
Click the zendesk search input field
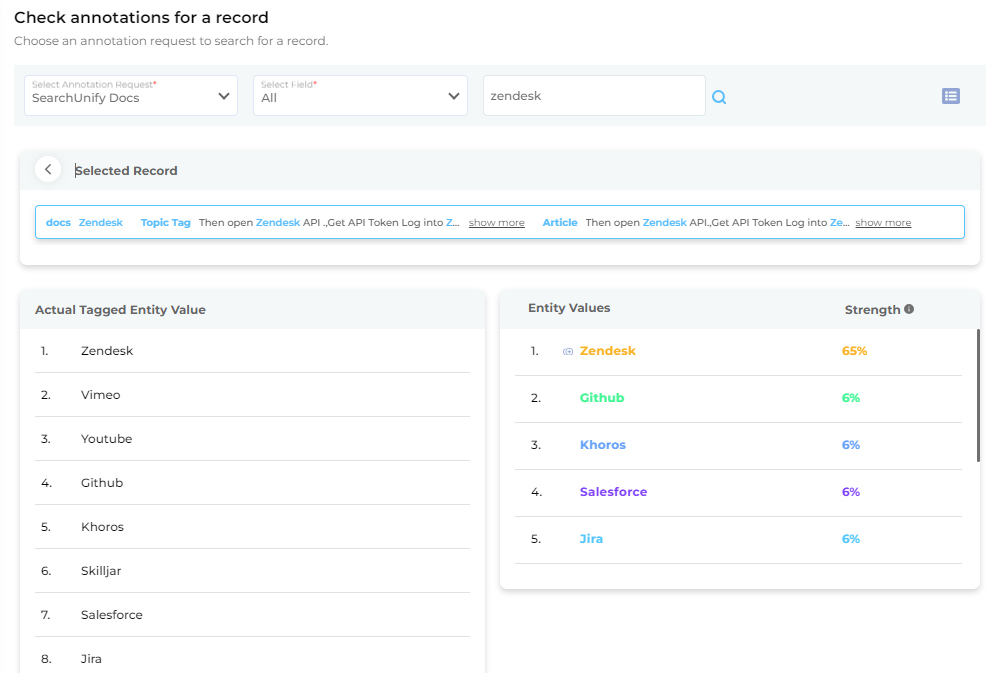pos(594,96)
